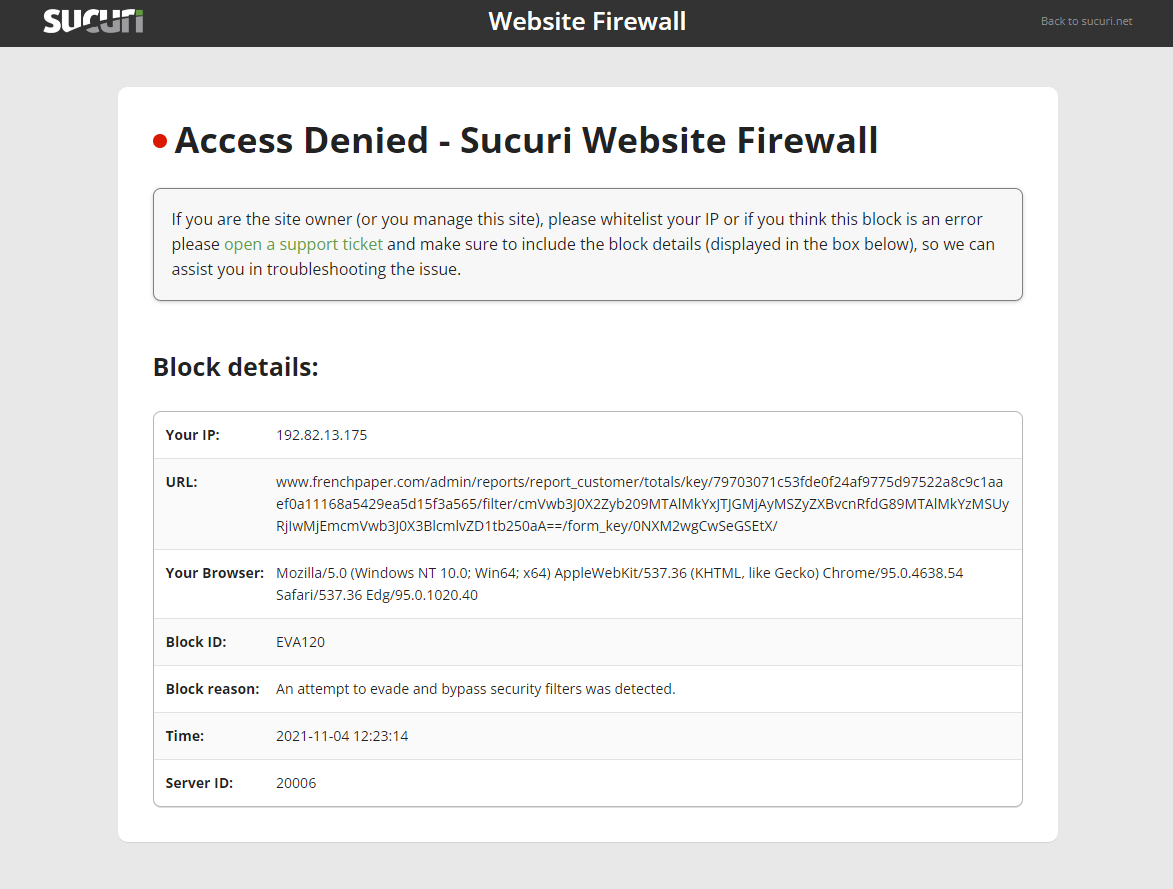1173x889 pixels.
Task: Click the Block details heading
Action: click(235, 367)
